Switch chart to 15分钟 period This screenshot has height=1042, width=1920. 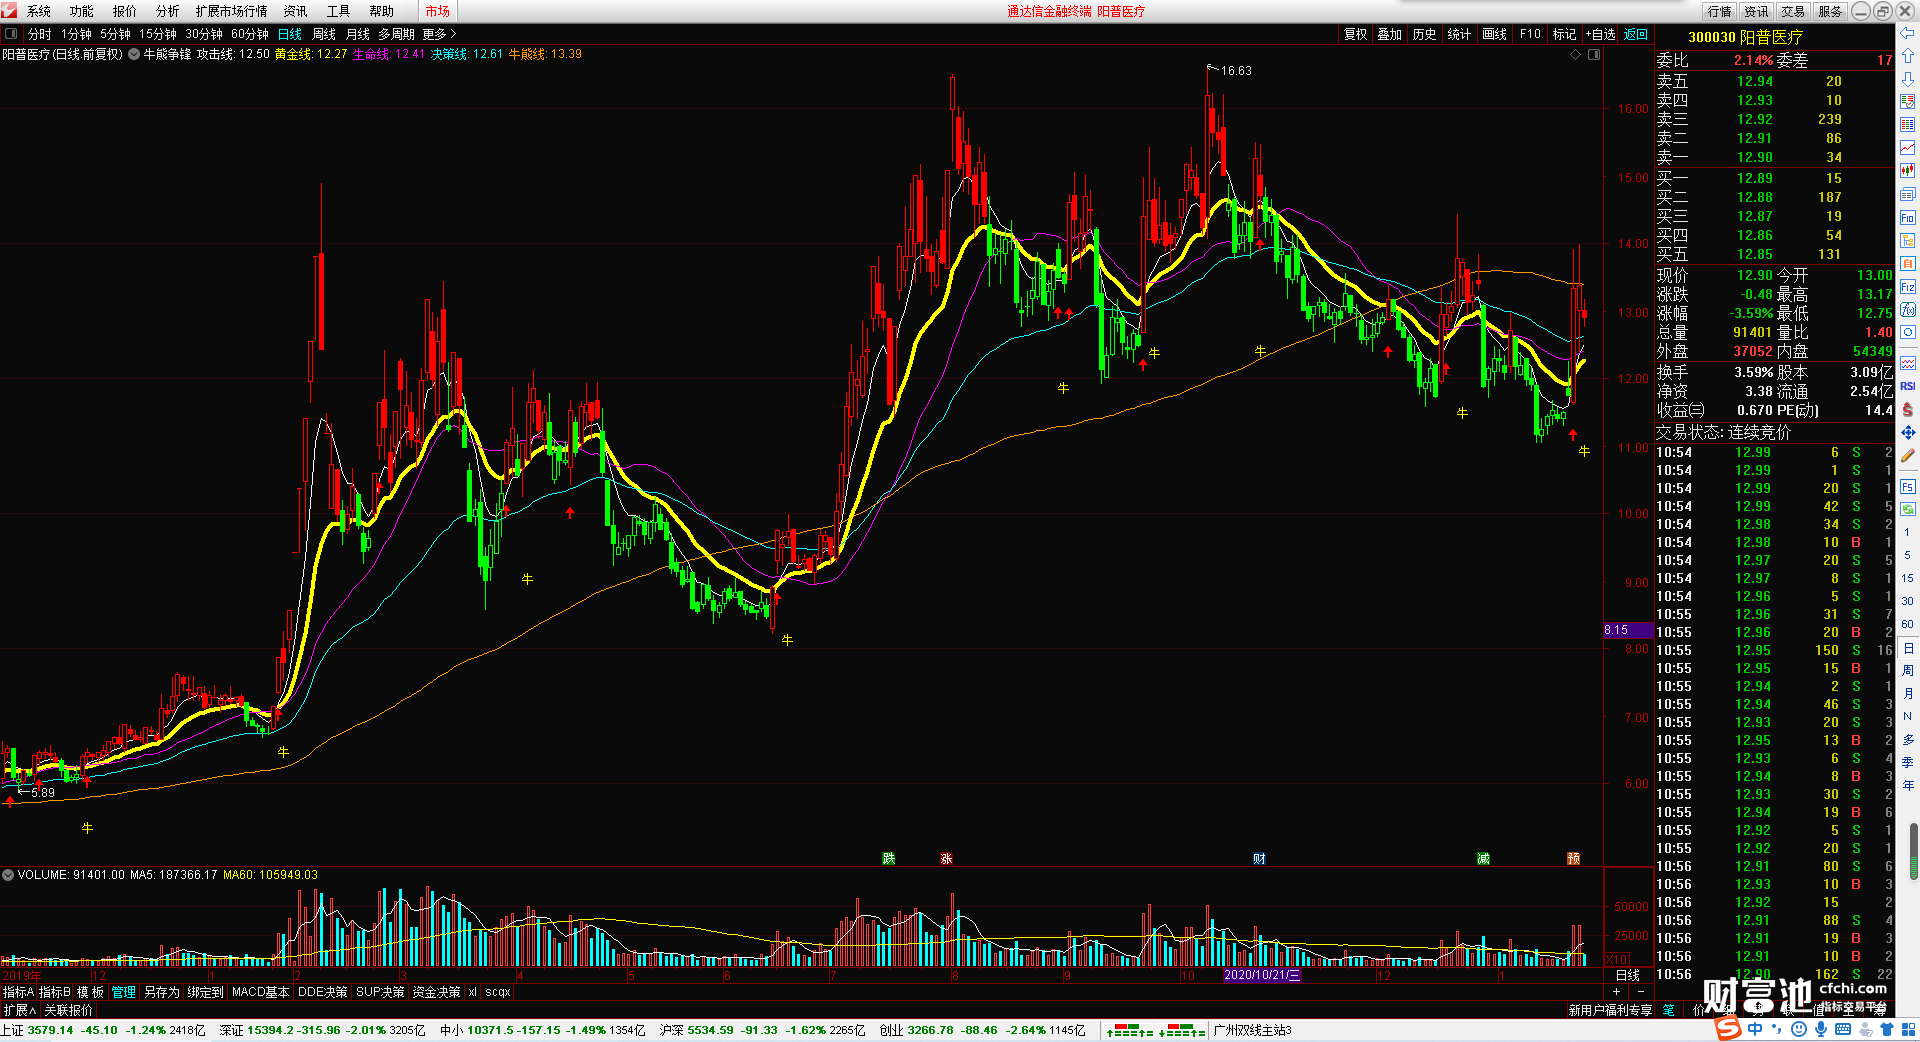coord(157,34)
